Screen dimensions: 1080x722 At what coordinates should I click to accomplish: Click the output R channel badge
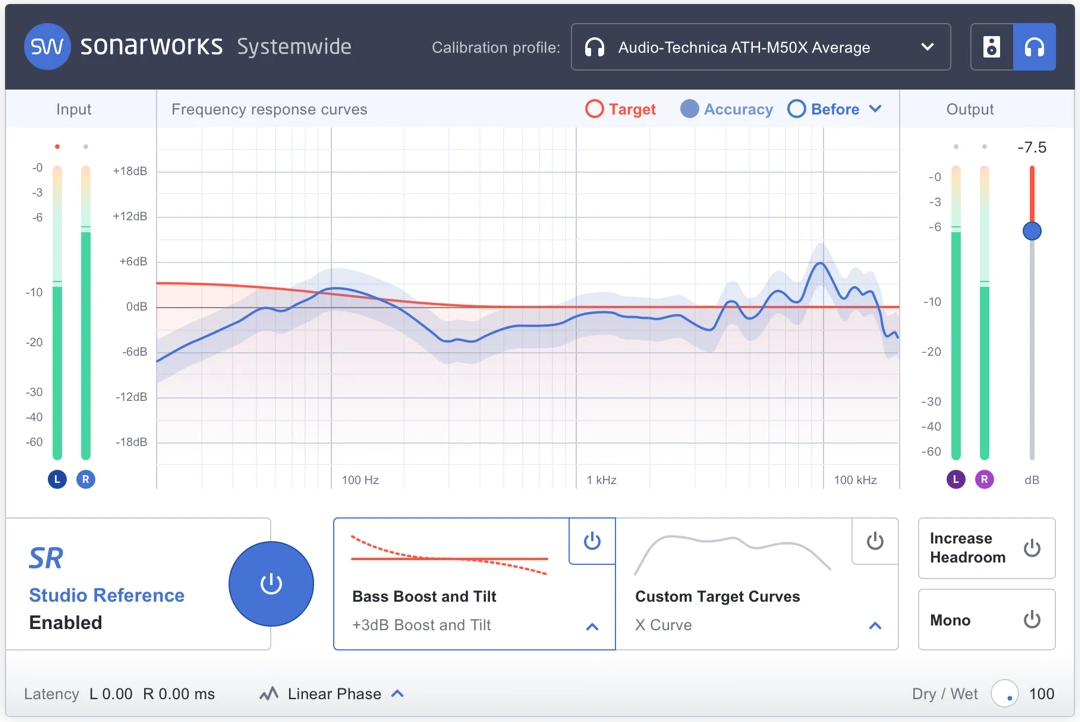click(984, 479)
